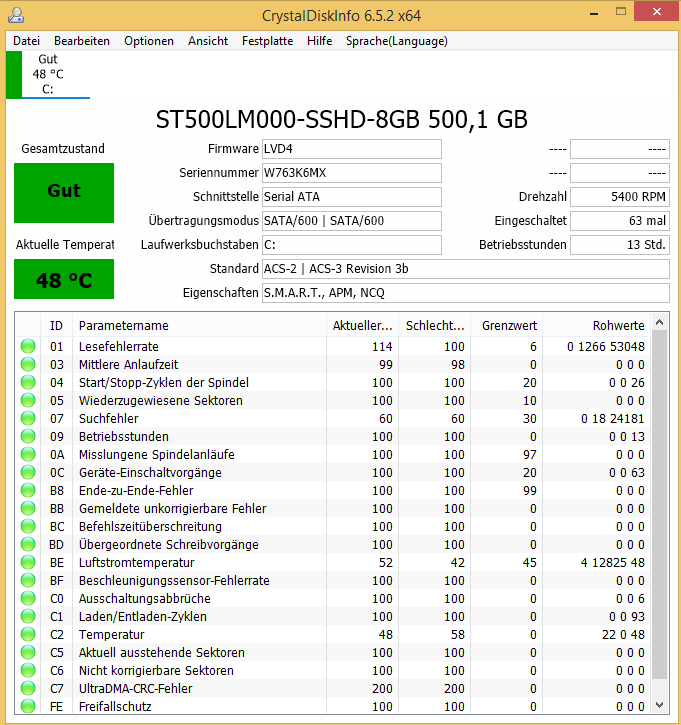This screenshot has width=681, height=725.
Task: Open the Sprache(Language) menu
Action: pyautogui.click(x=397, y=41)
